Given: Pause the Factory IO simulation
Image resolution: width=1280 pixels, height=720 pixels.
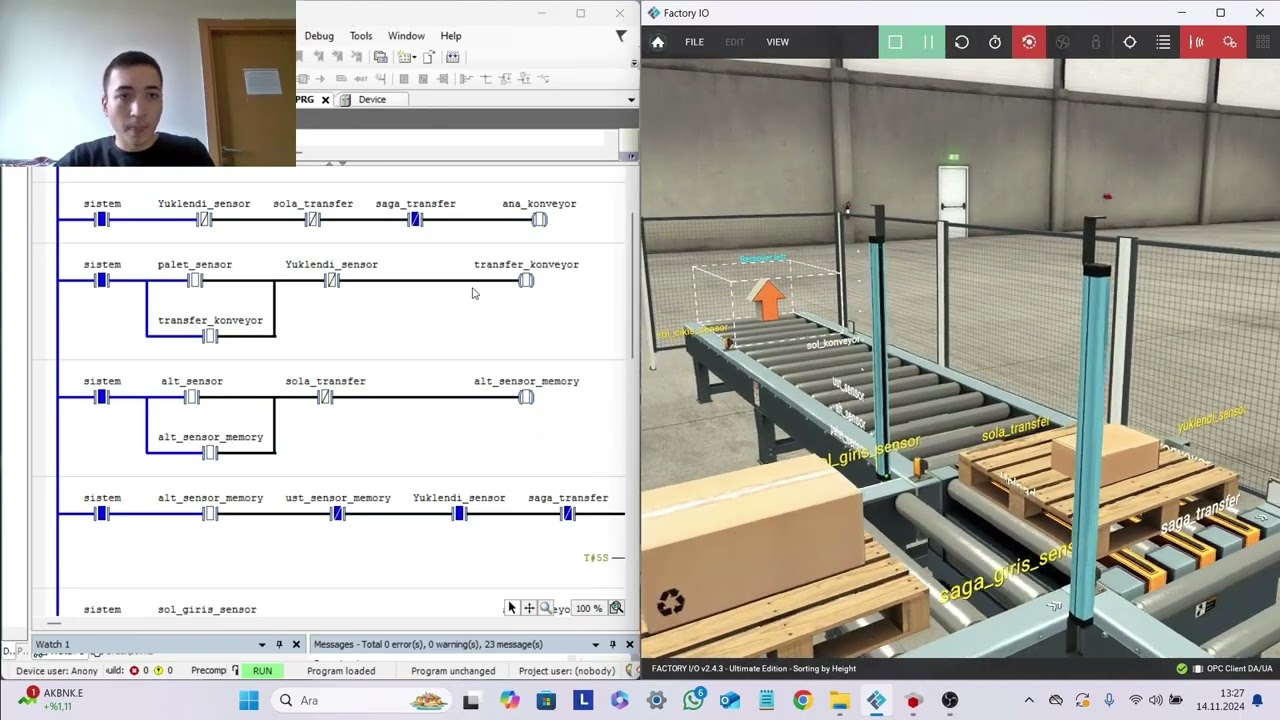Looking at the screenshot, I should (x=928, y=42).
